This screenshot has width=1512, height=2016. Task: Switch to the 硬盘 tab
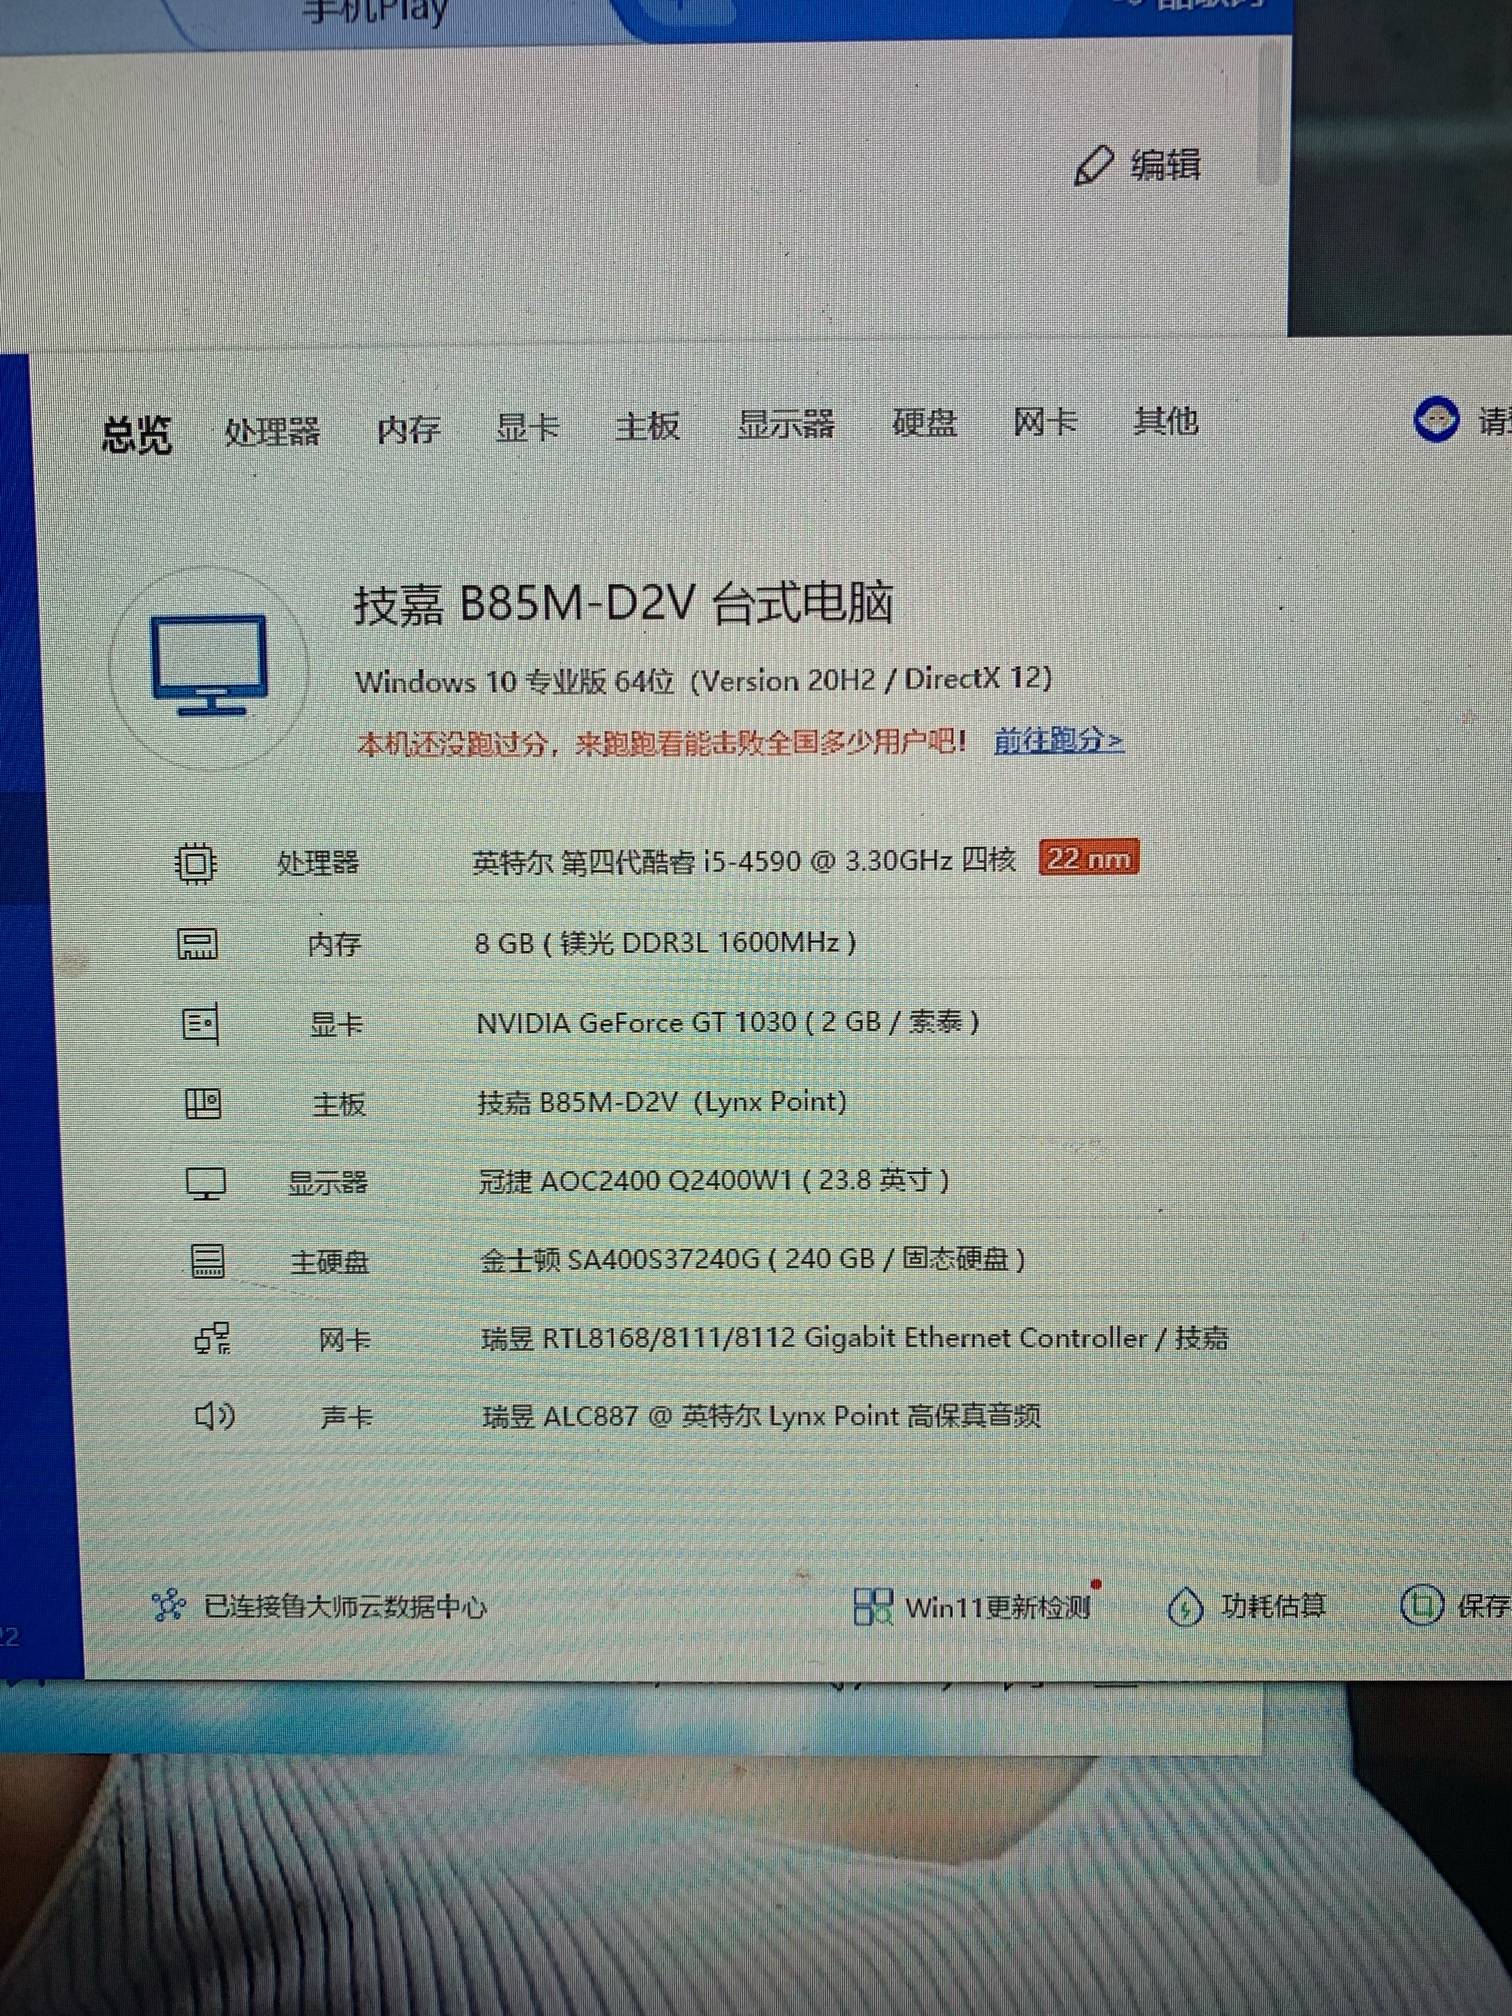coord(924,423)
